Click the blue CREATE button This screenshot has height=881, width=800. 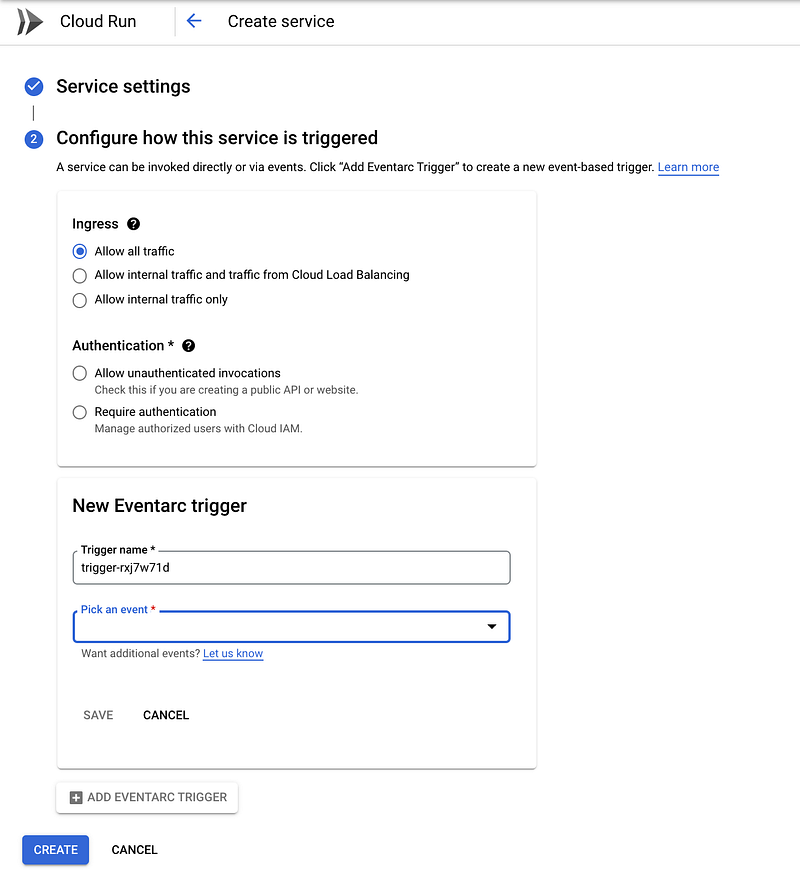tap(56, 850)
